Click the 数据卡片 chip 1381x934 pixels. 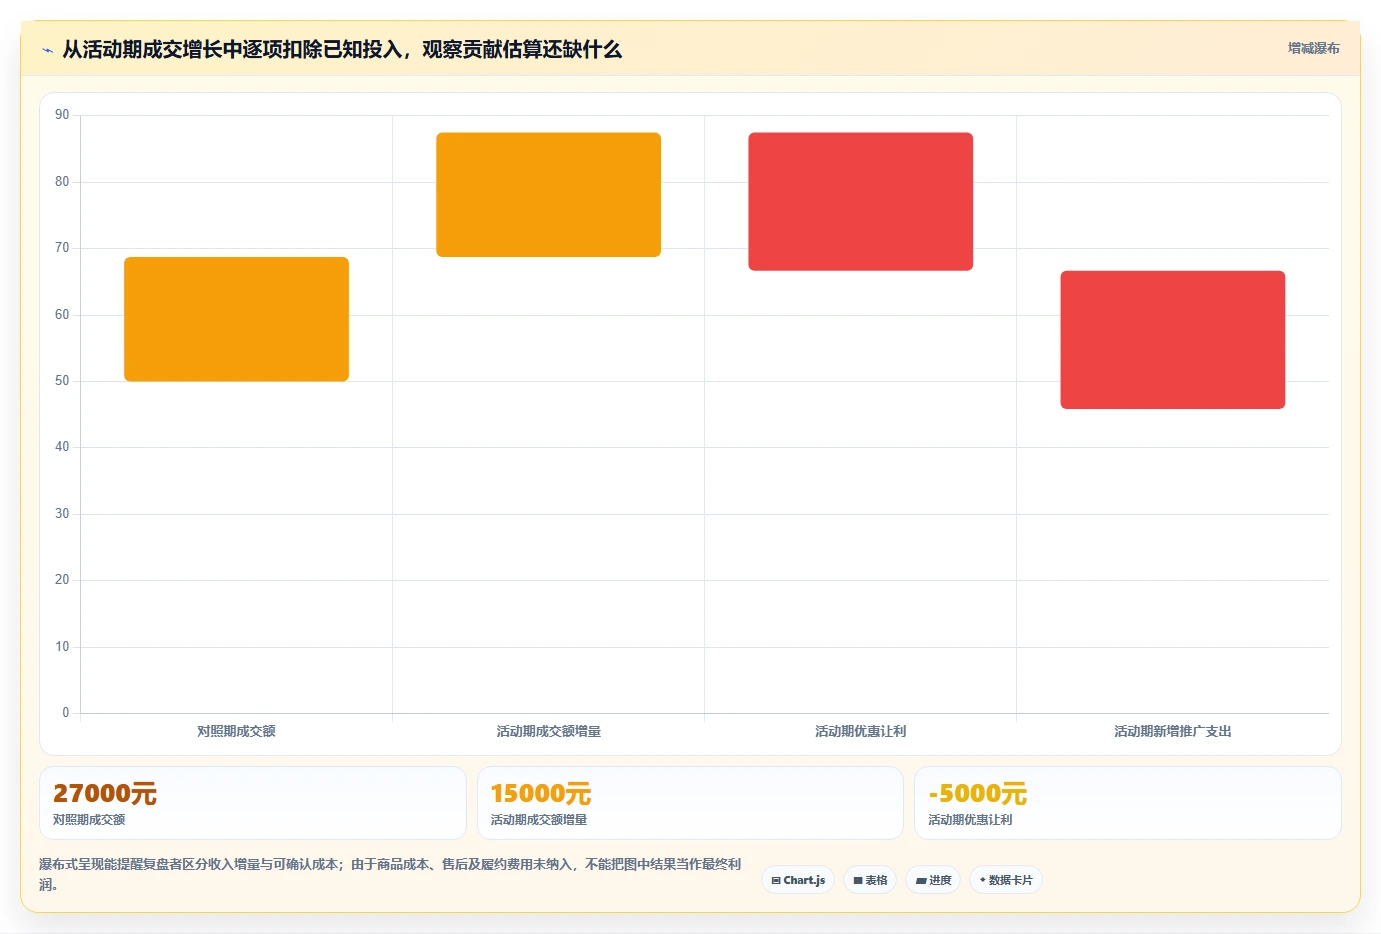(1006, 880)
